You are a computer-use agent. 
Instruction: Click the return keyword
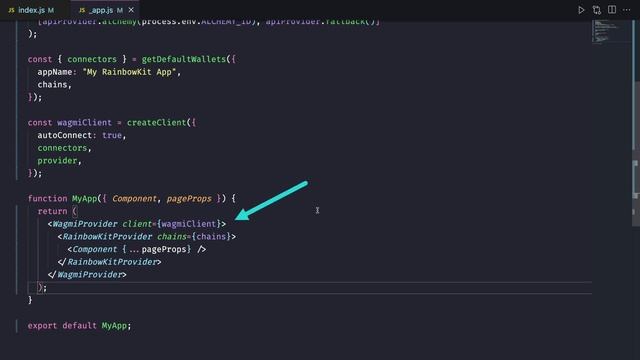(x=52, y=211)
